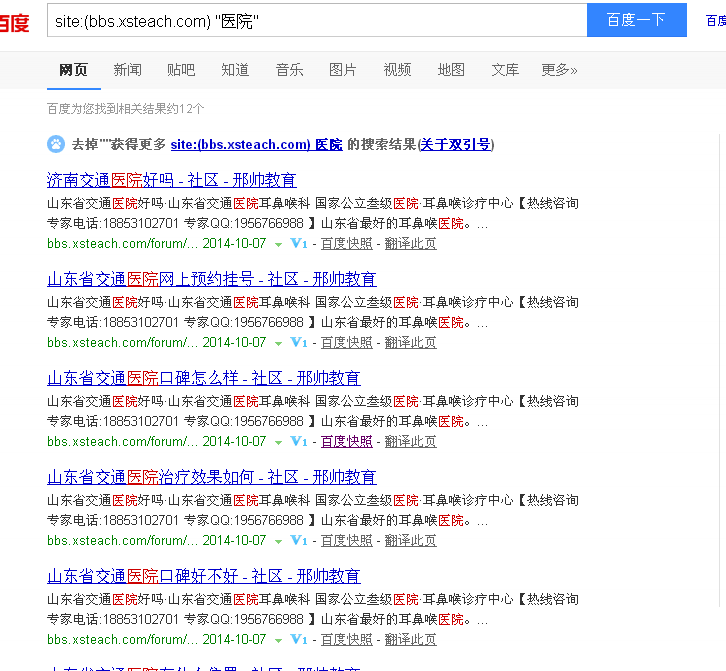Expand the dropdown arrow under 口碑怎么样 result
The height and width of the screenshot is (671, 726).
278,443
